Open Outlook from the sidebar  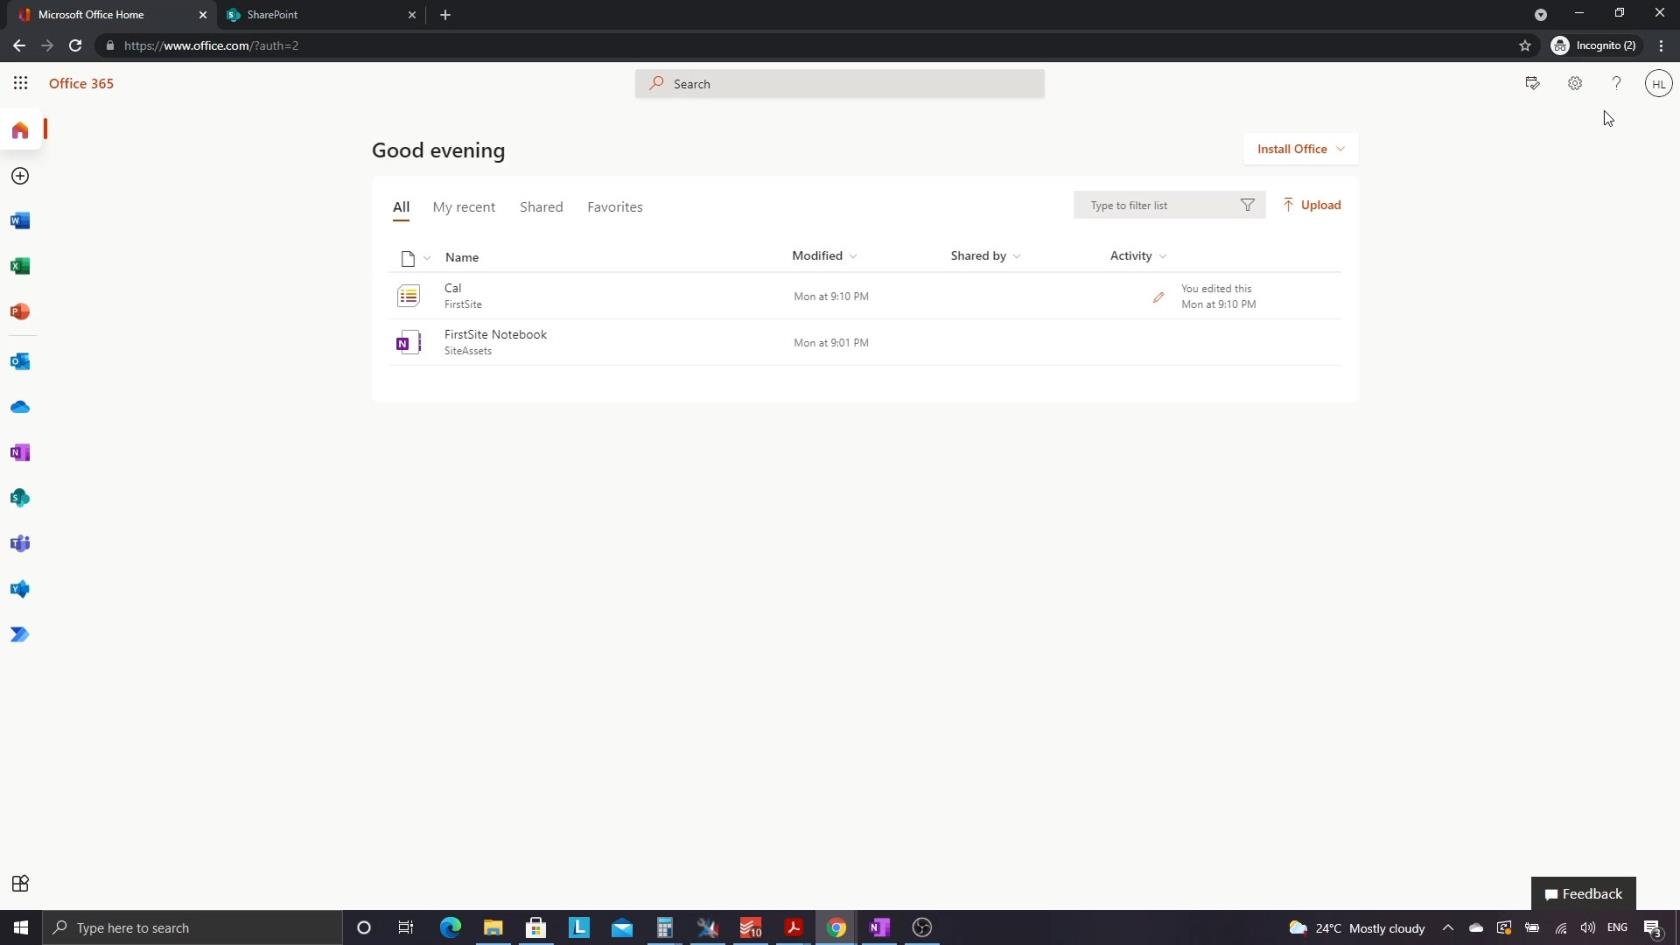coord(20,361)
